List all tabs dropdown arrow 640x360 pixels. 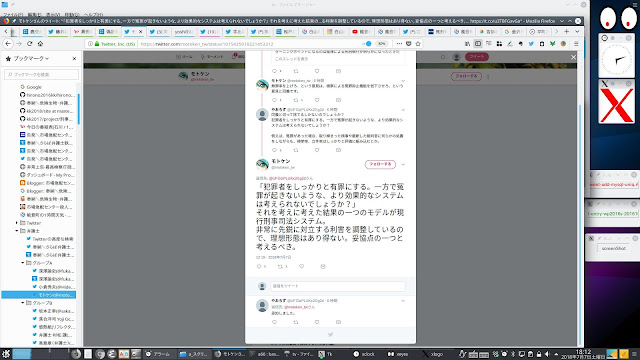pyautogui.click(x=577, y=31)
